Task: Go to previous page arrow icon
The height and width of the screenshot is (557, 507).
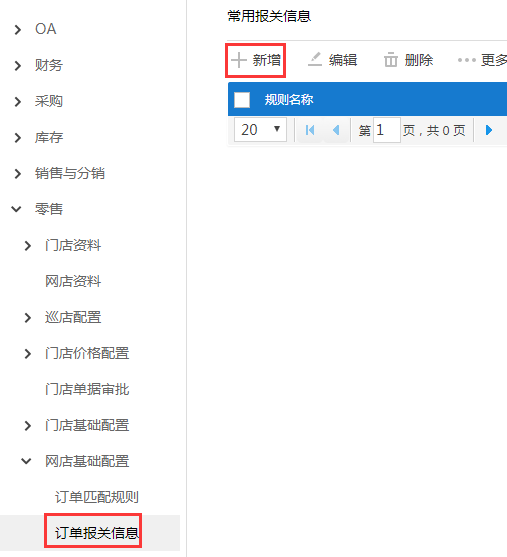Action: click(336, 130)
